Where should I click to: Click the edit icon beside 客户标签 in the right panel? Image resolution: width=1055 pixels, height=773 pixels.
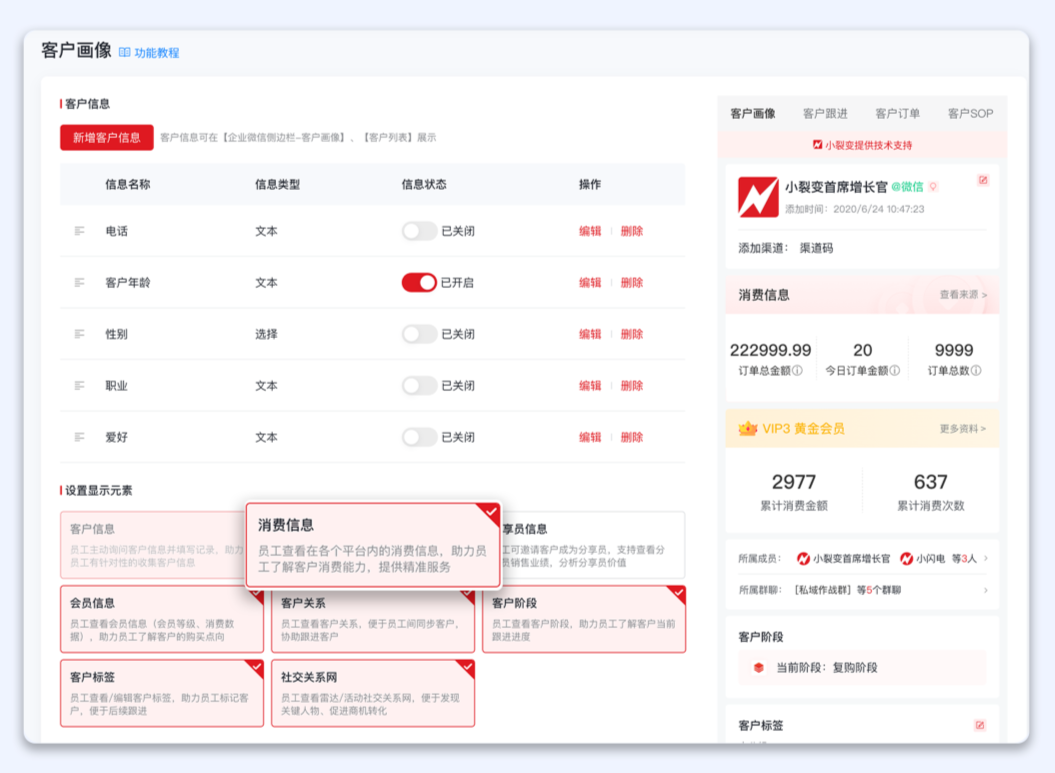980,725
